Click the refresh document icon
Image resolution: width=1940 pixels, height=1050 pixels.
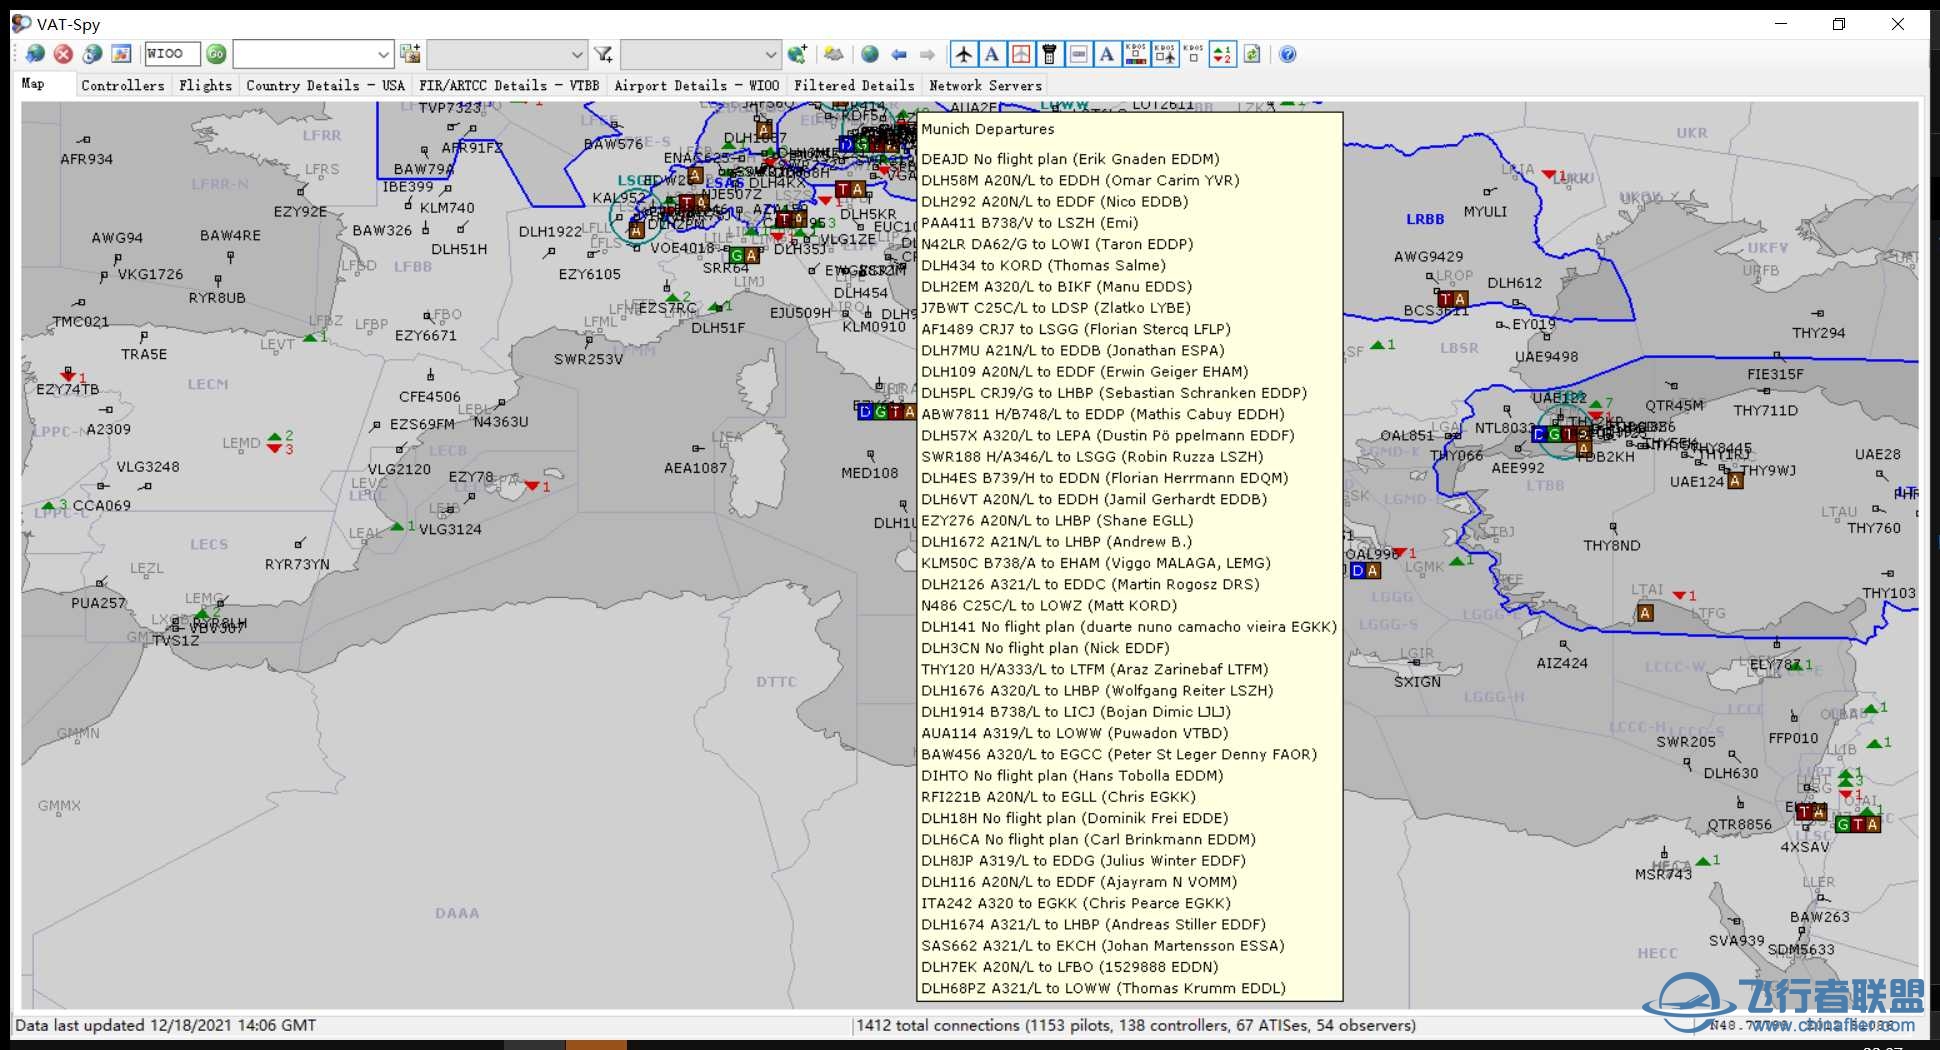[x=1252, y=54]
